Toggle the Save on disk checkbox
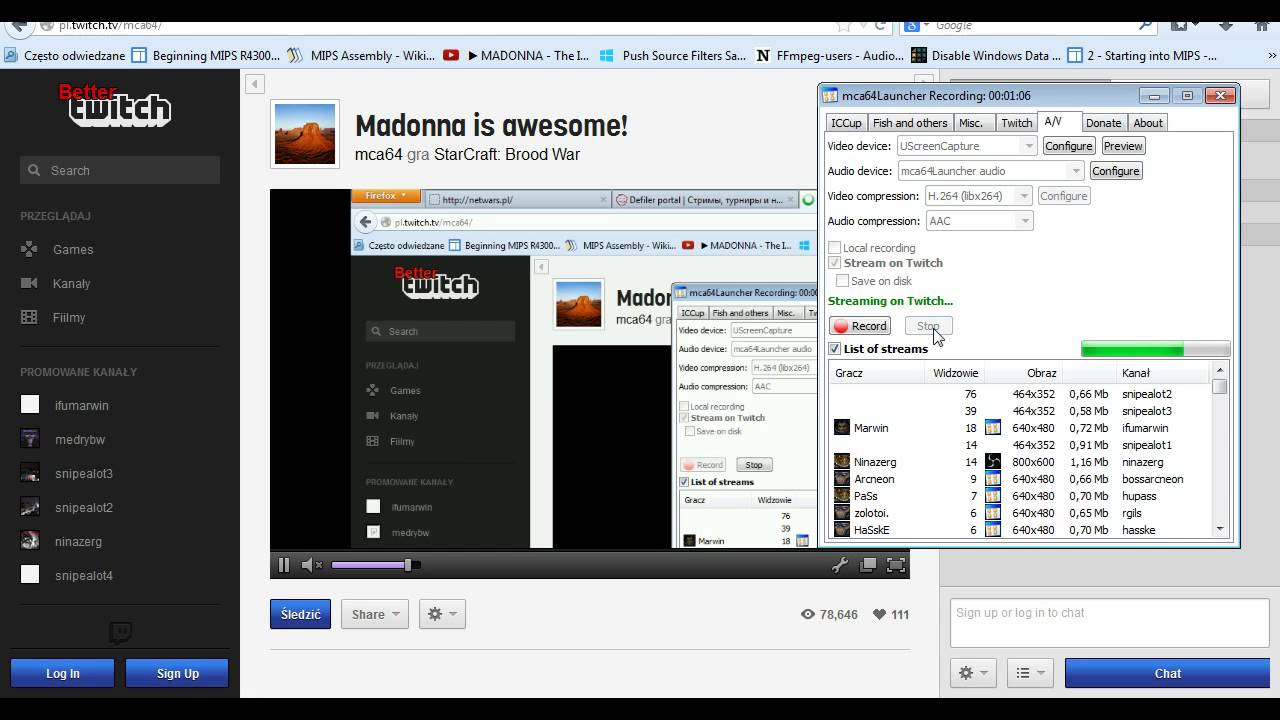1280x720 pixels. click(842, 281)
